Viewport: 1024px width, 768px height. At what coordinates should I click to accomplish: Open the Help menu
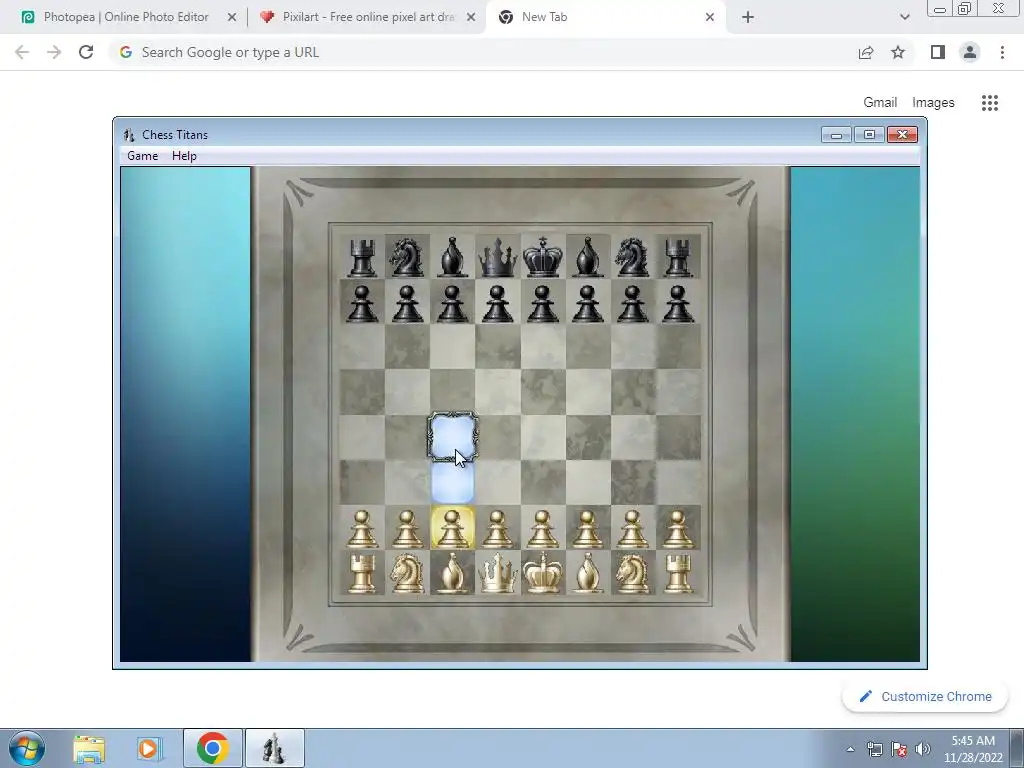(184, 155)
